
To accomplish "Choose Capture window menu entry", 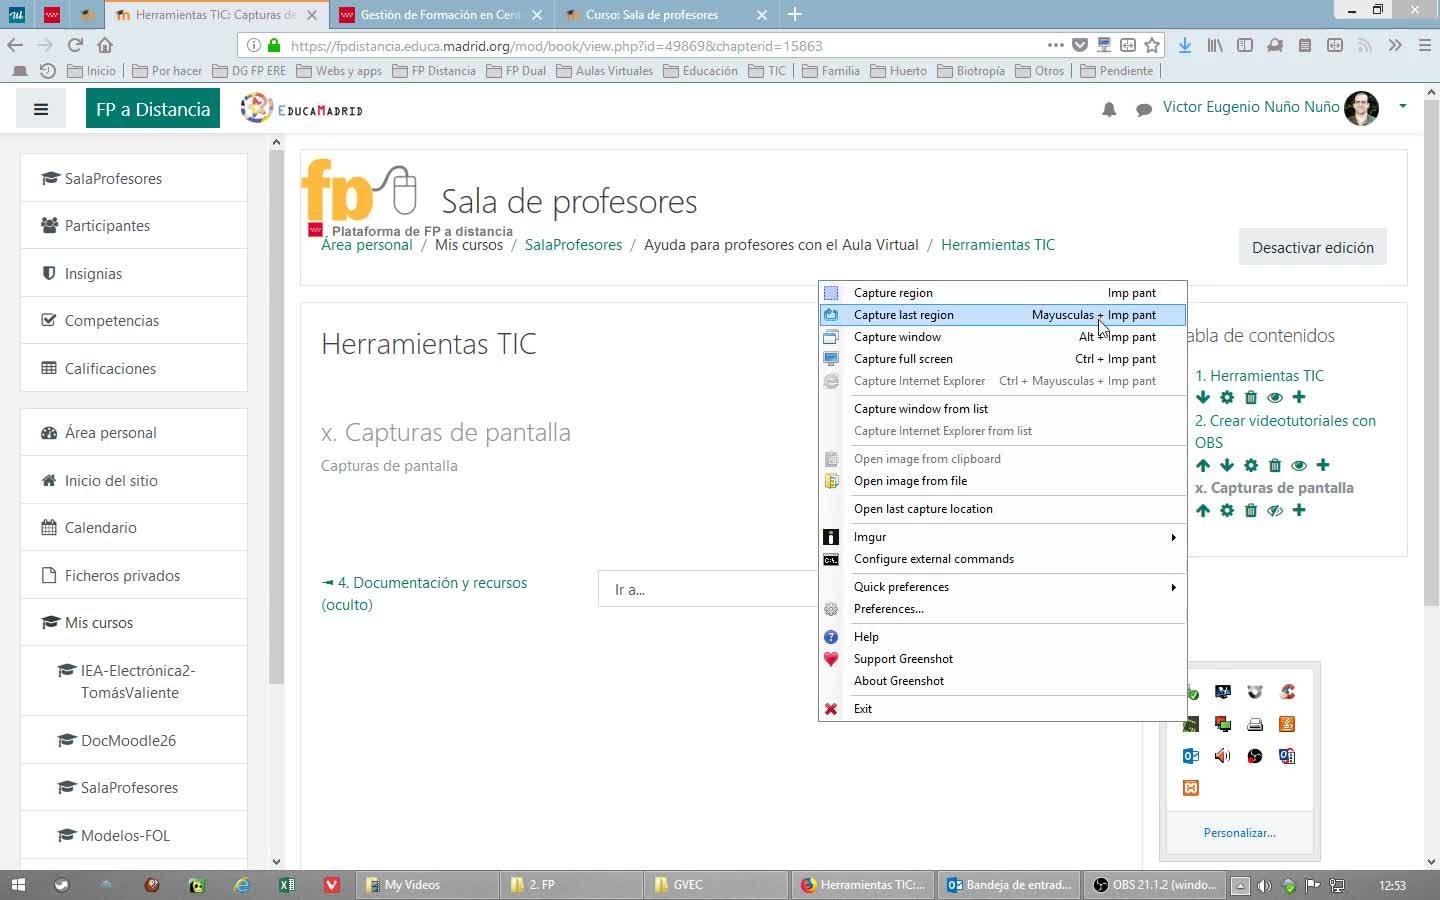I will [1002, 337].
